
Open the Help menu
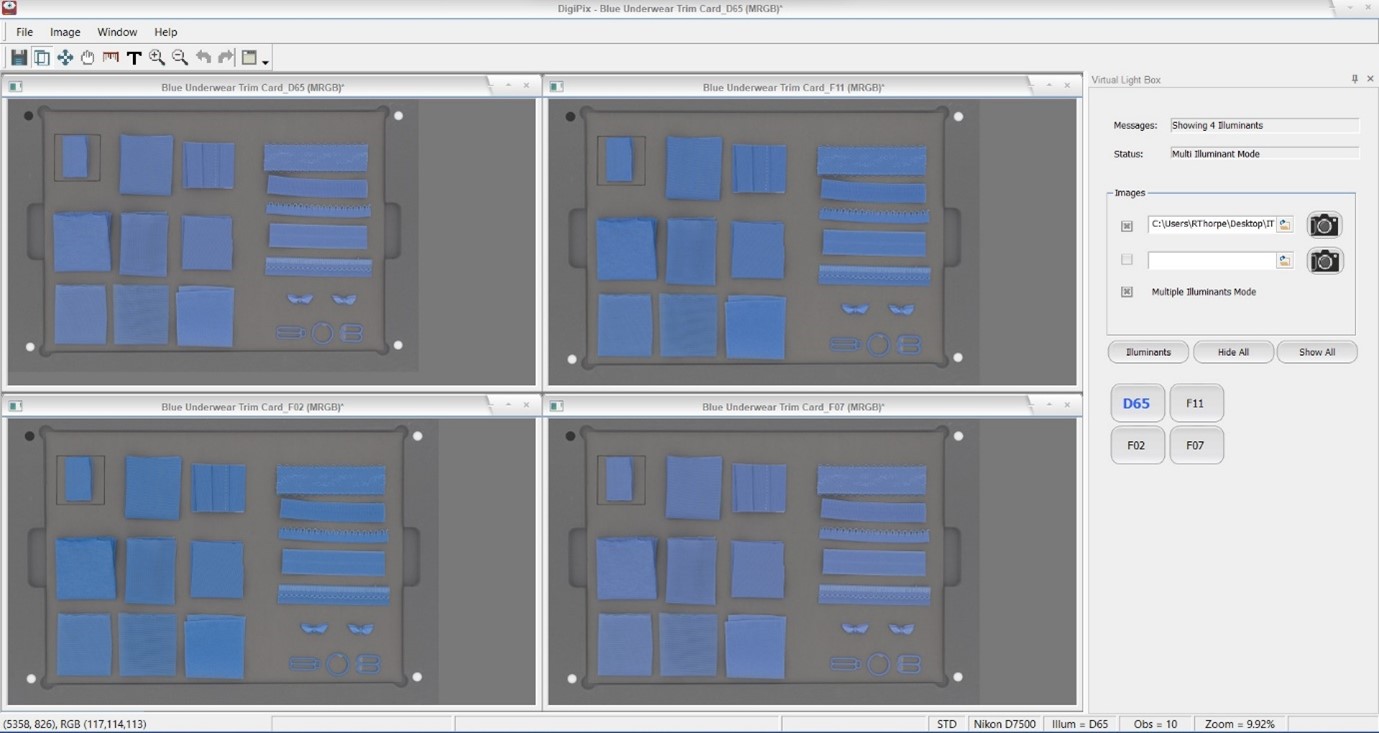(166, 32)
